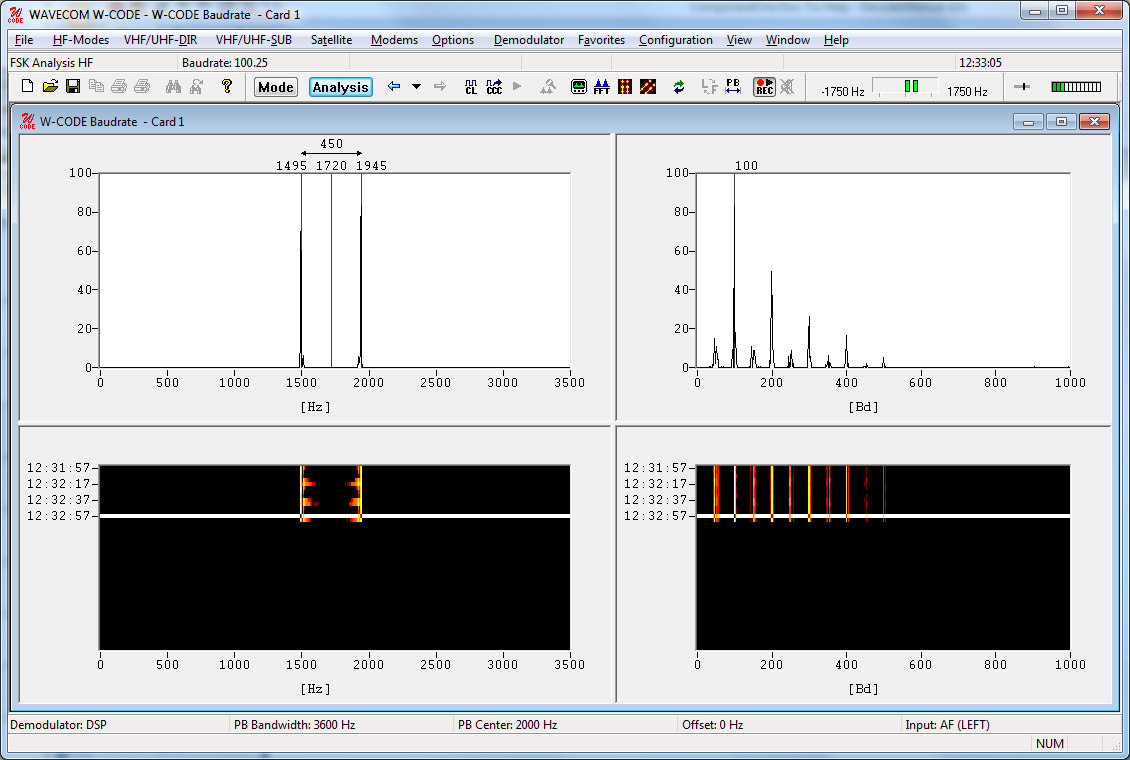Click the Find Next icon beside binoculars

tap(196, 86)
